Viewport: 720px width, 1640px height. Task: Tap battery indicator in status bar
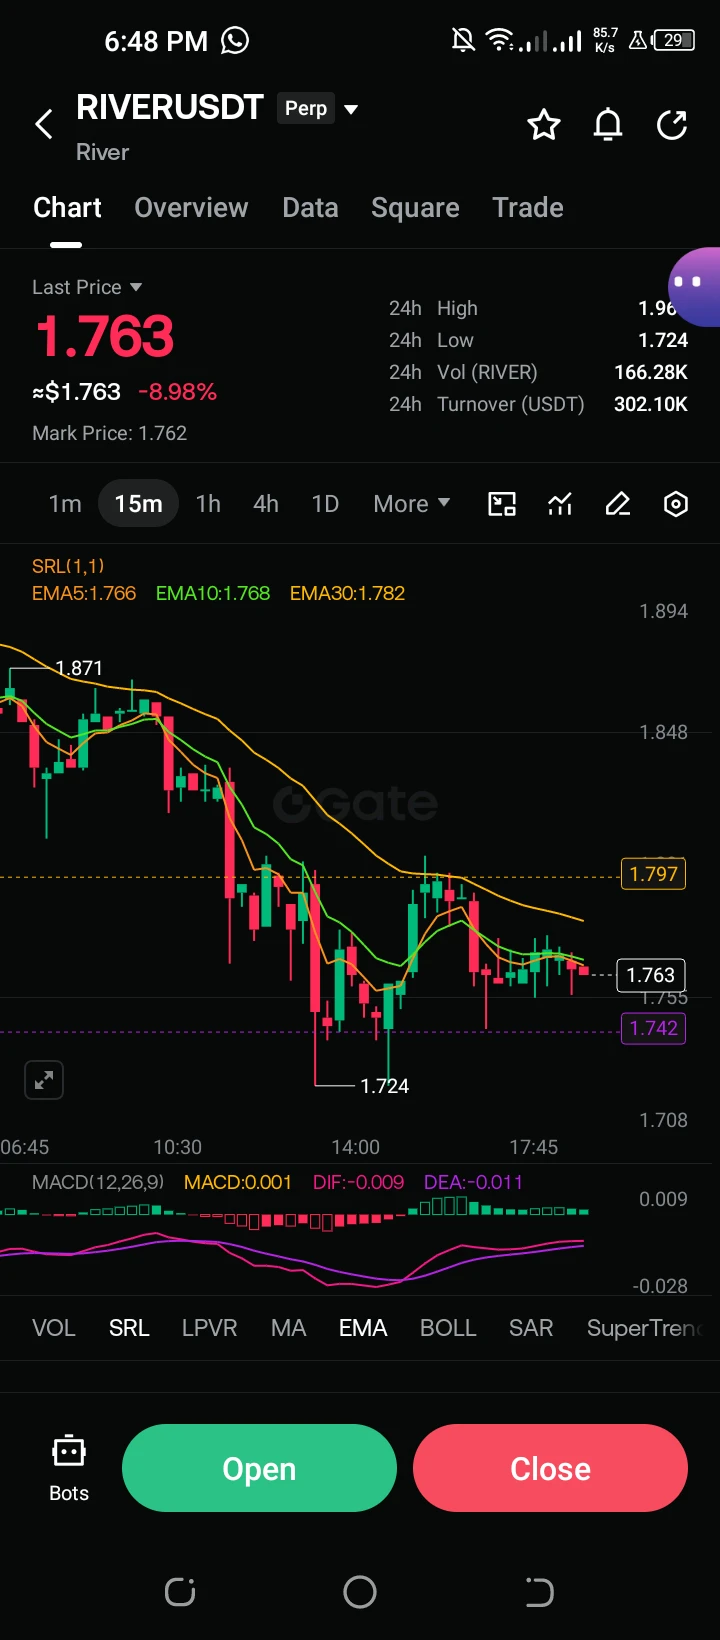[674, 40]
